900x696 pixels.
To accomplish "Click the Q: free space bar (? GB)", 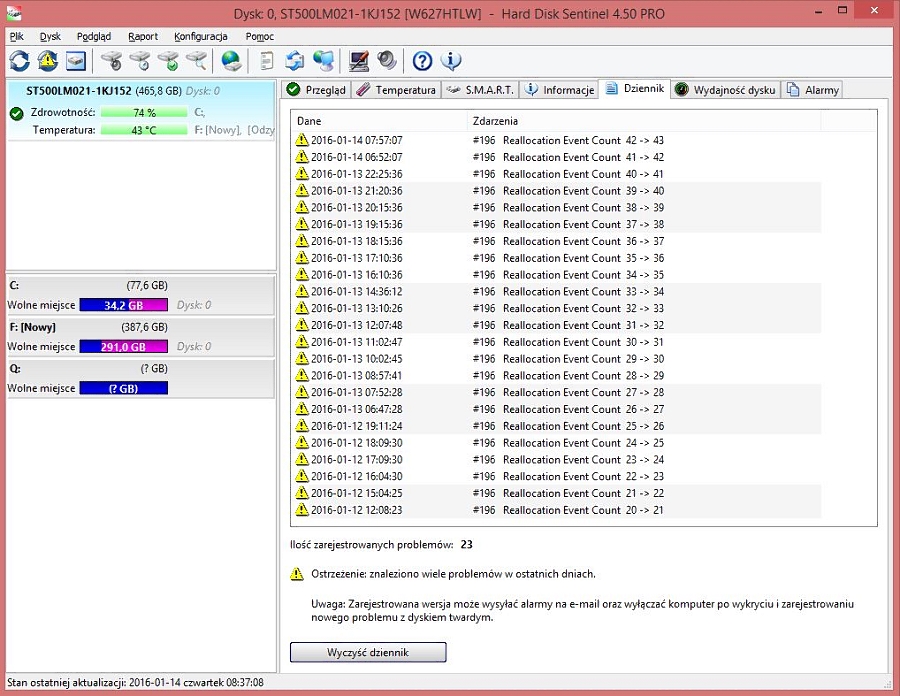I will point(123,388).
